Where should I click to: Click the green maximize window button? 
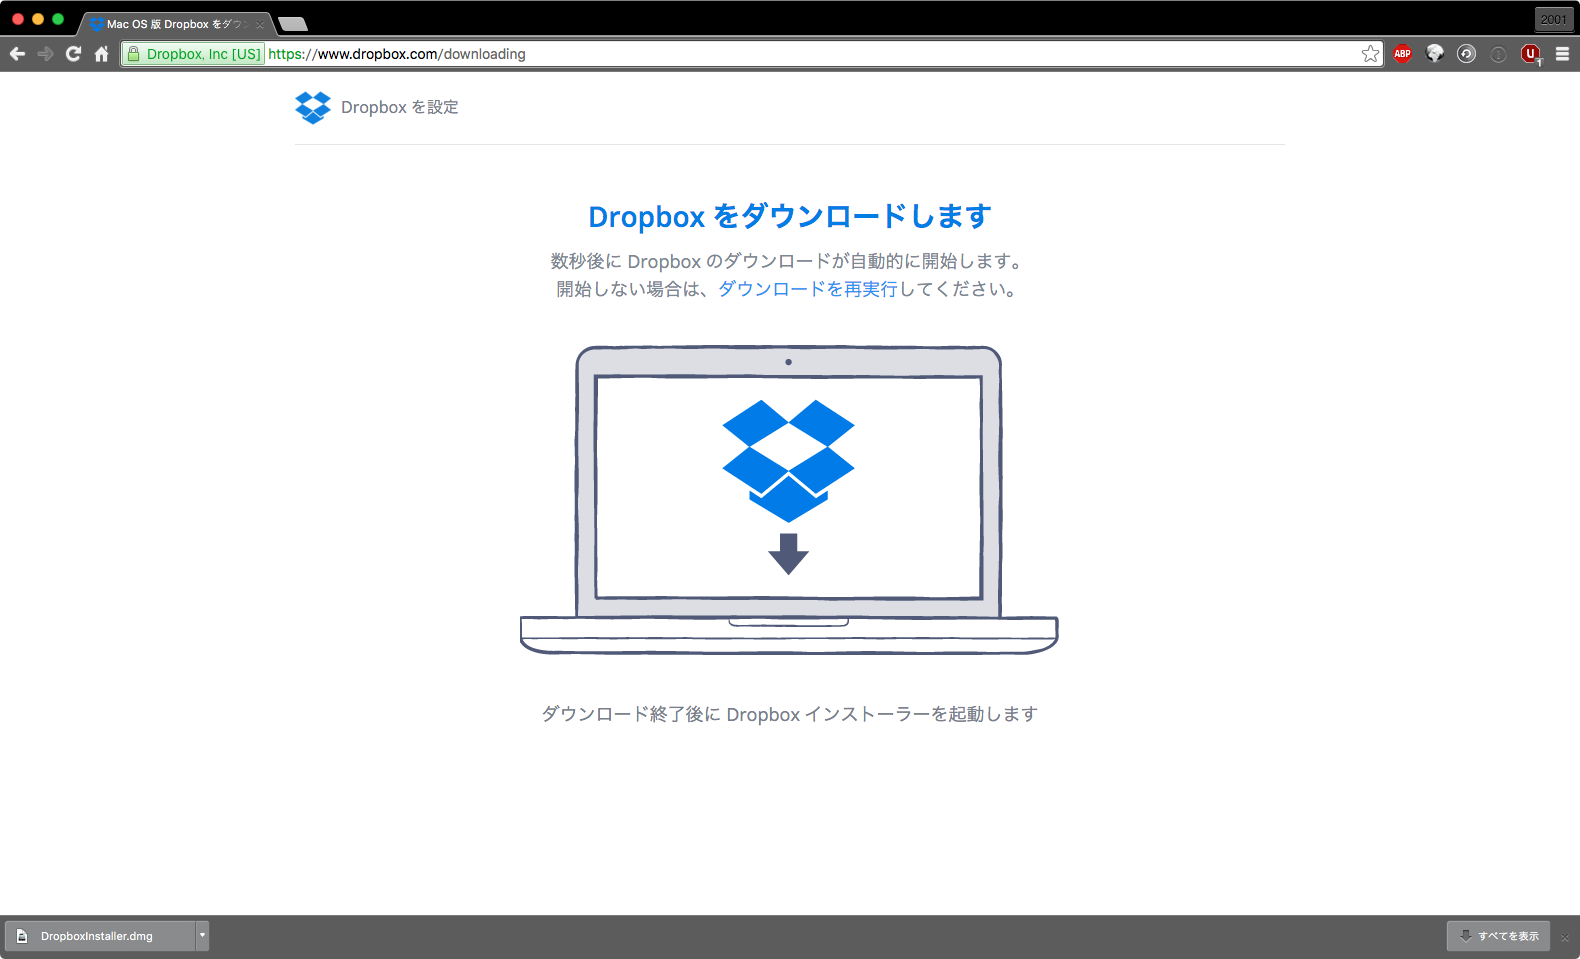(58, 19)
